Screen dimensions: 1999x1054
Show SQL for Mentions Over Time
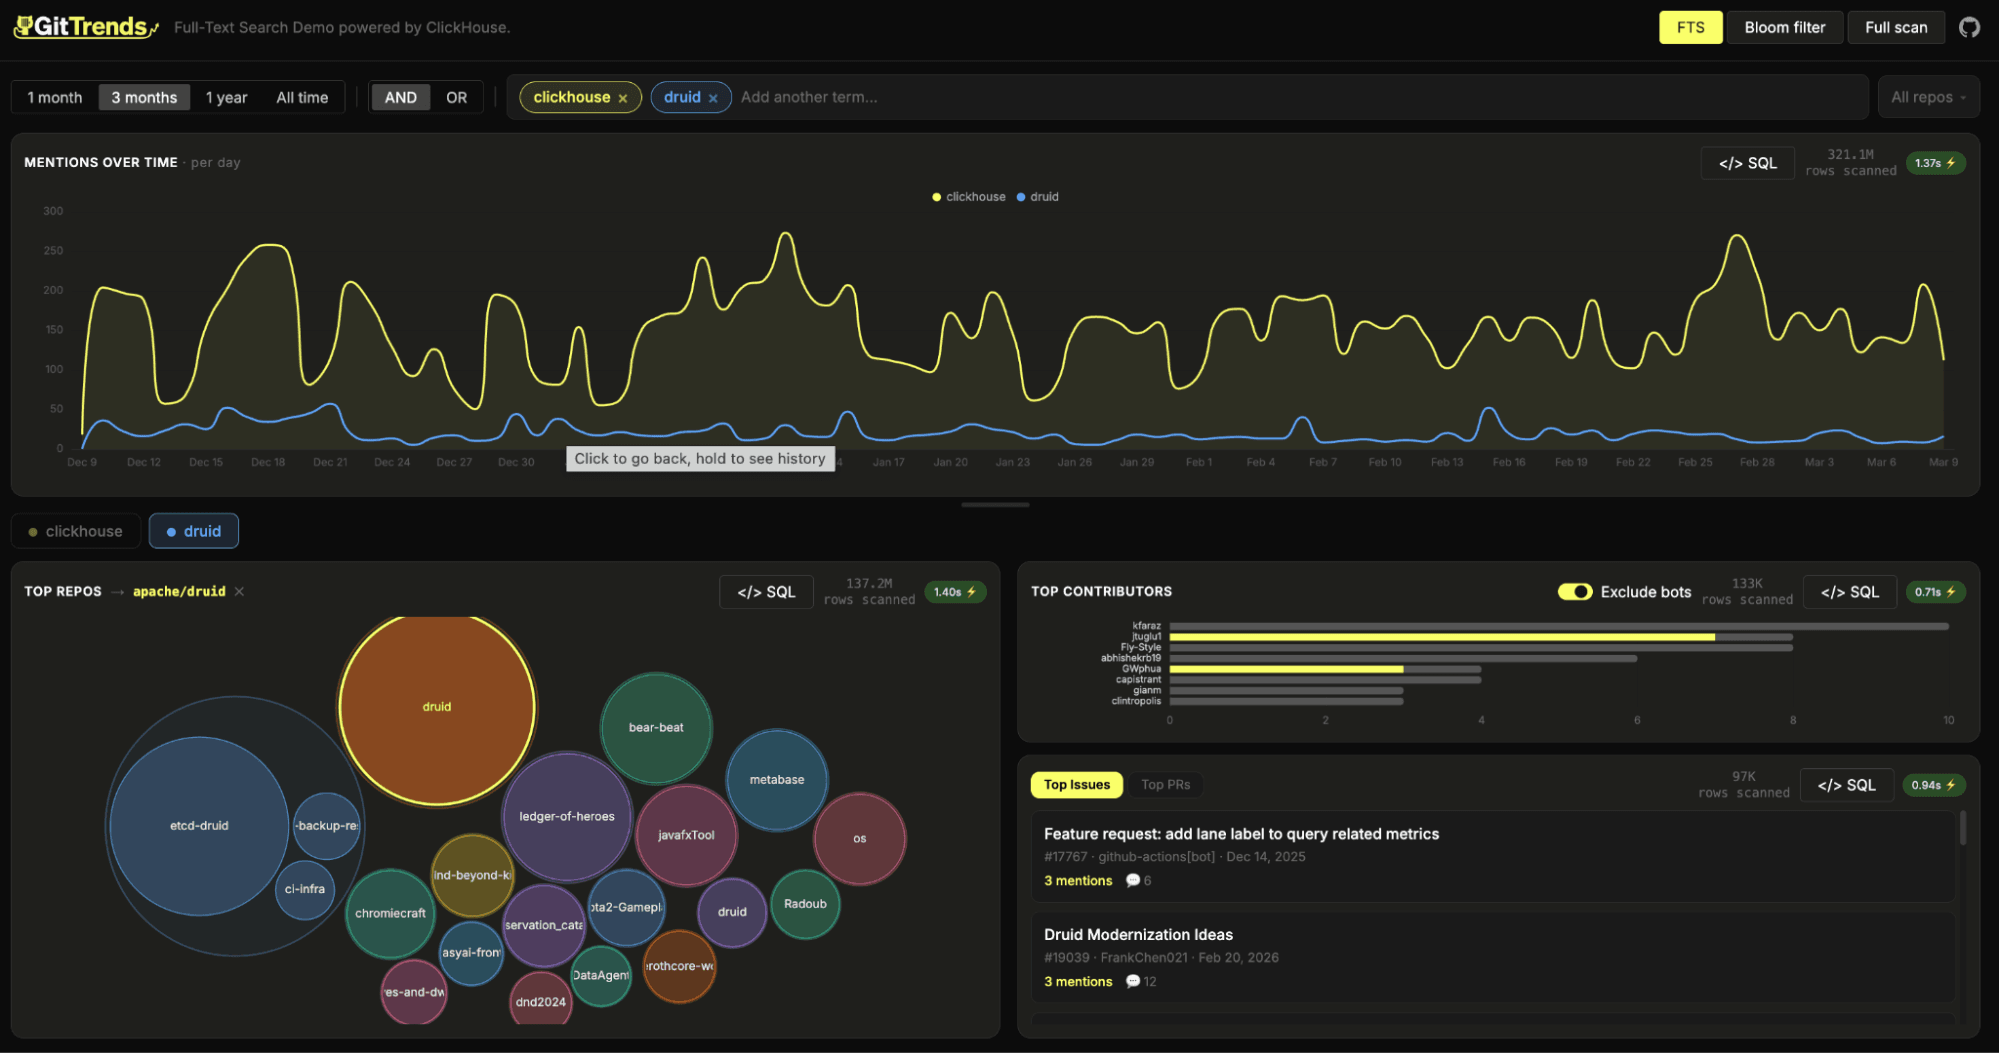coord(1747,163)
